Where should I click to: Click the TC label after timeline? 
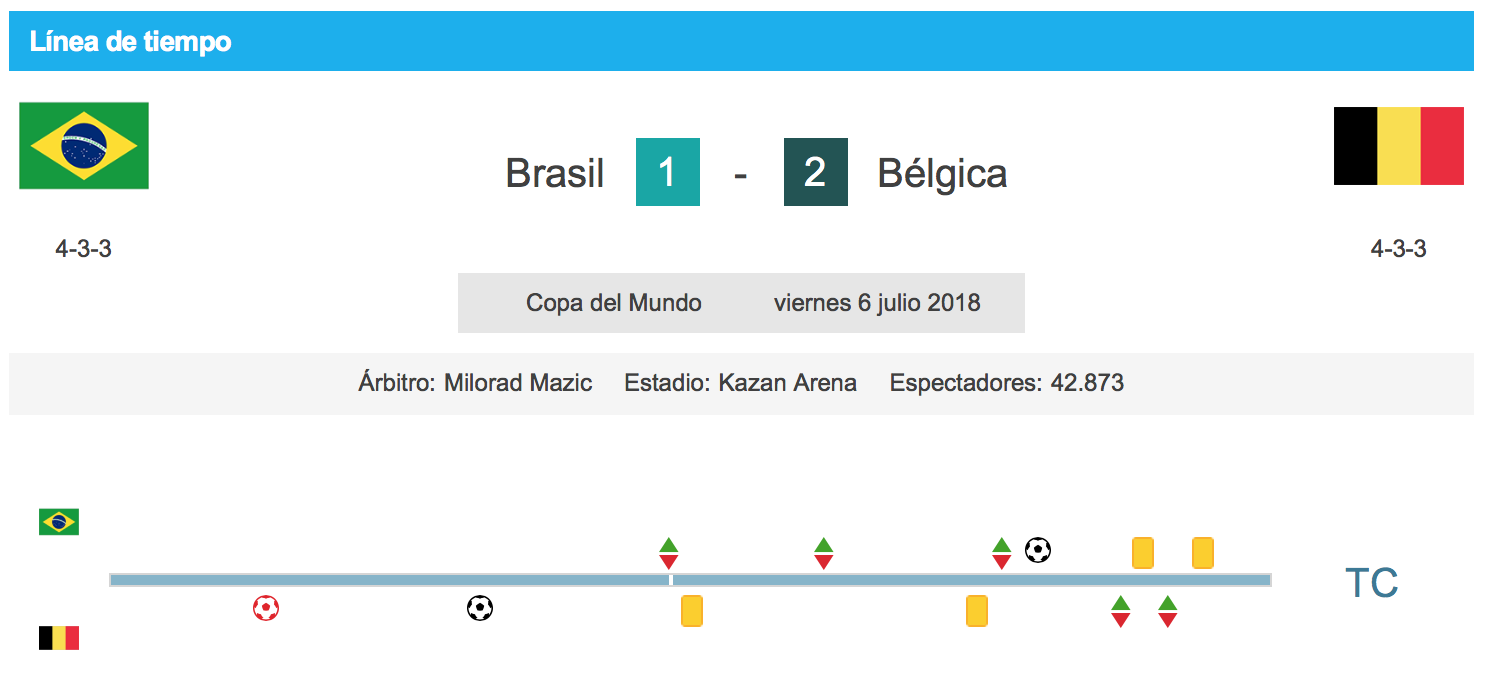(x=1372, y=583)
